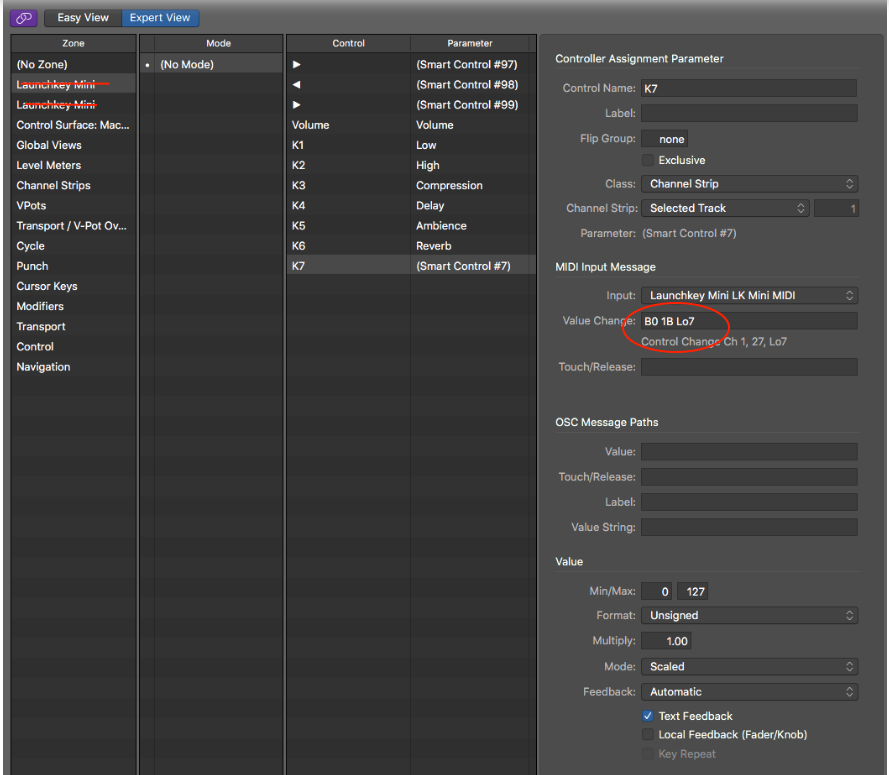Viewport: 889px width, 775px height.
Task: Open the Class dropdown
Action: [750, 184]
